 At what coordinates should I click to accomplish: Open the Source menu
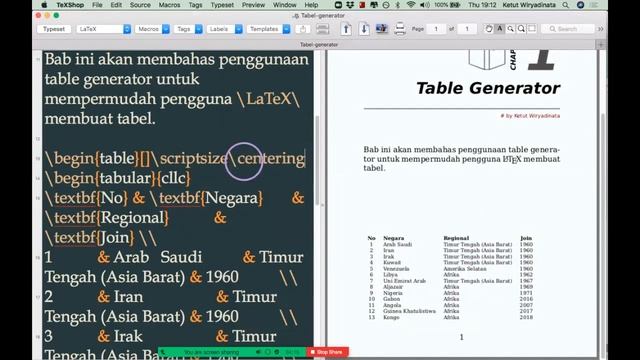(x=140, y=5)
